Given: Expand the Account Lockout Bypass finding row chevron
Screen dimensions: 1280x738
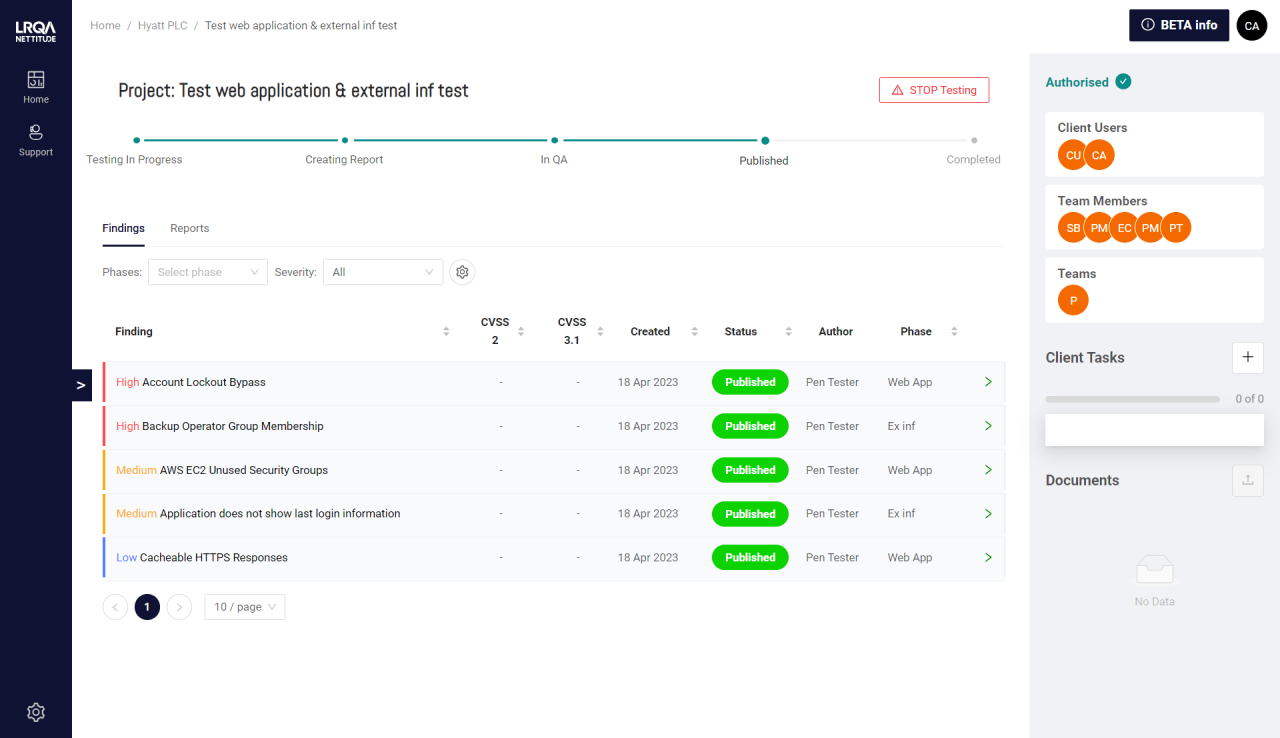Looking at the screenshot, I should coord(987,382).
